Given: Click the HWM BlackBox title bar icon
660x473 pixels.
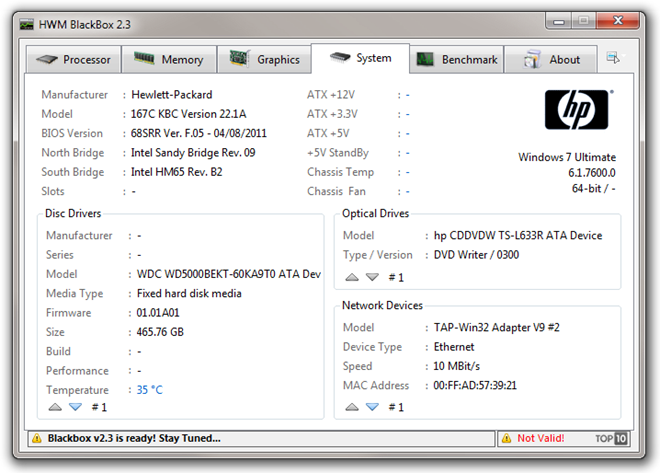Looking at the screenshot, I should point(27,24).
